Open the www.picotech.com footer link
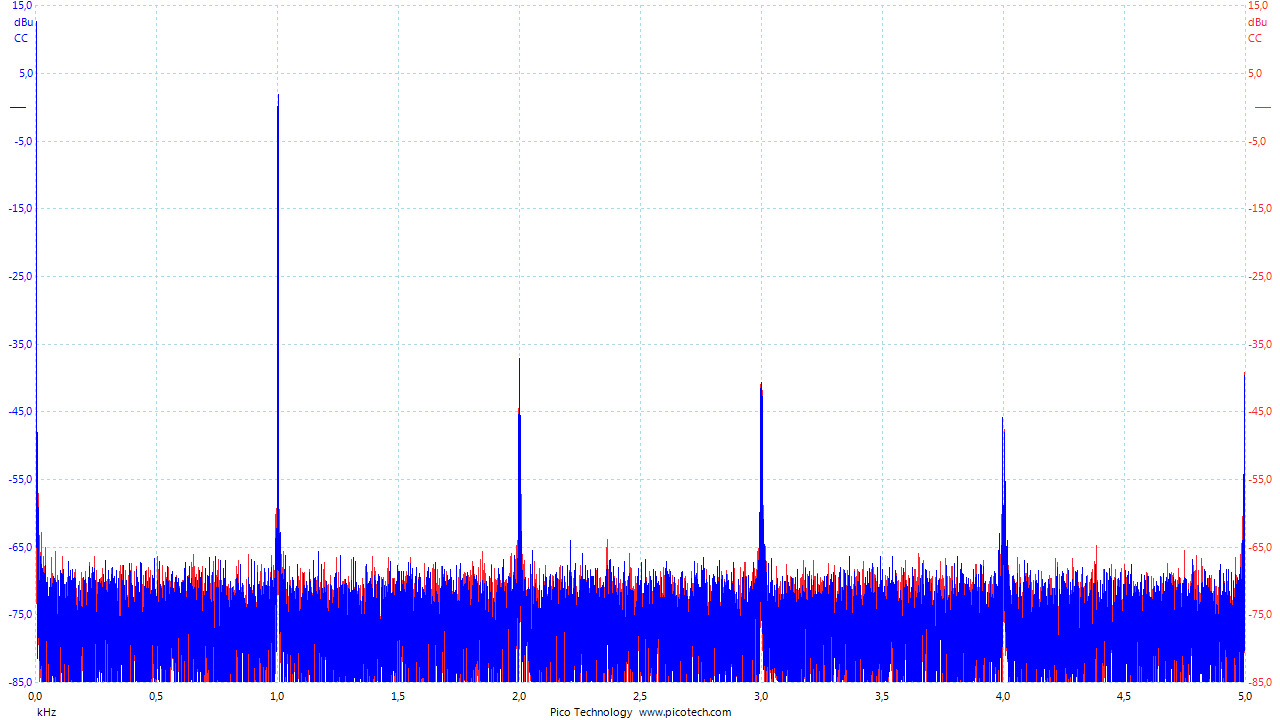 pyautogui.click(x=685, y=712)
